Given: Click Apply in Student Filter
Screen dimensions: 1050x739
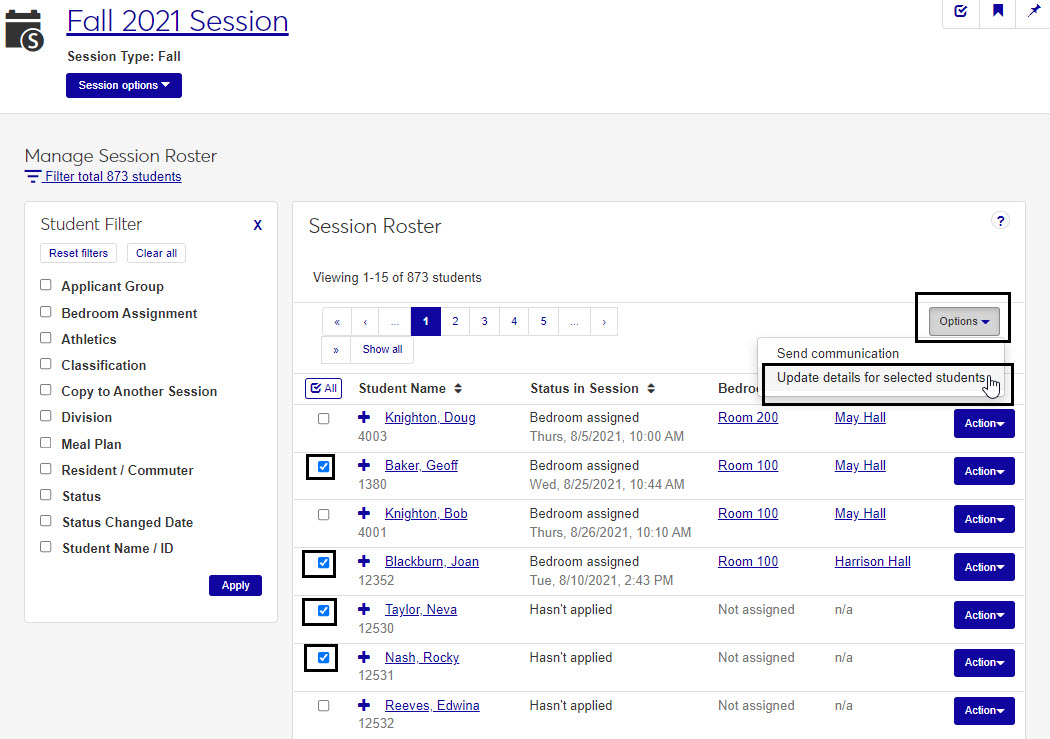Looking at the screenshot, I should [235, 585].
